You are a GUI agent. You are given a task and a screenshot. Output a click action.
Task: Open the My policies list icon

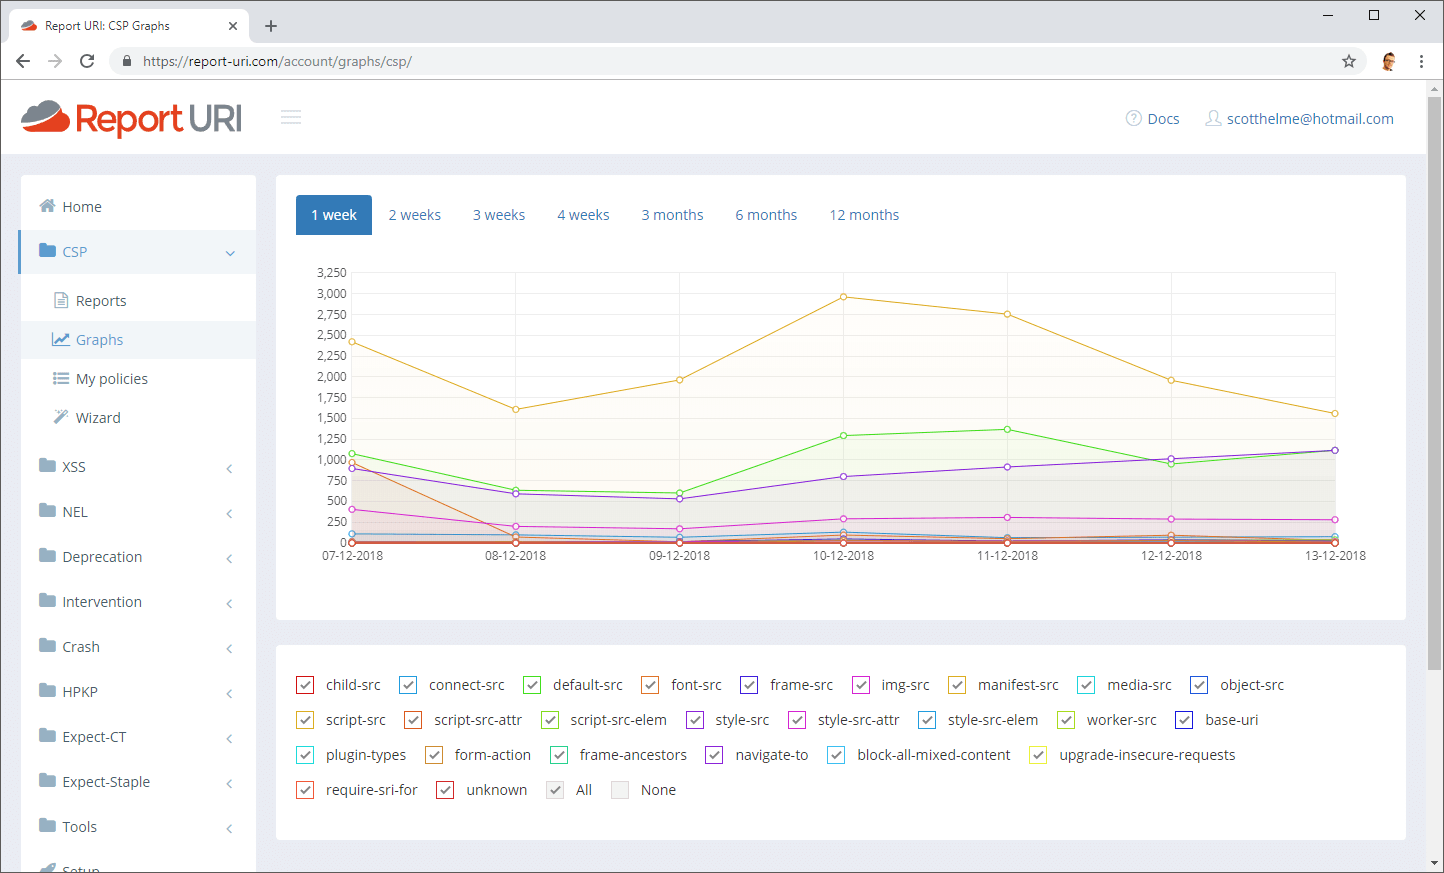tap(61, 378)
